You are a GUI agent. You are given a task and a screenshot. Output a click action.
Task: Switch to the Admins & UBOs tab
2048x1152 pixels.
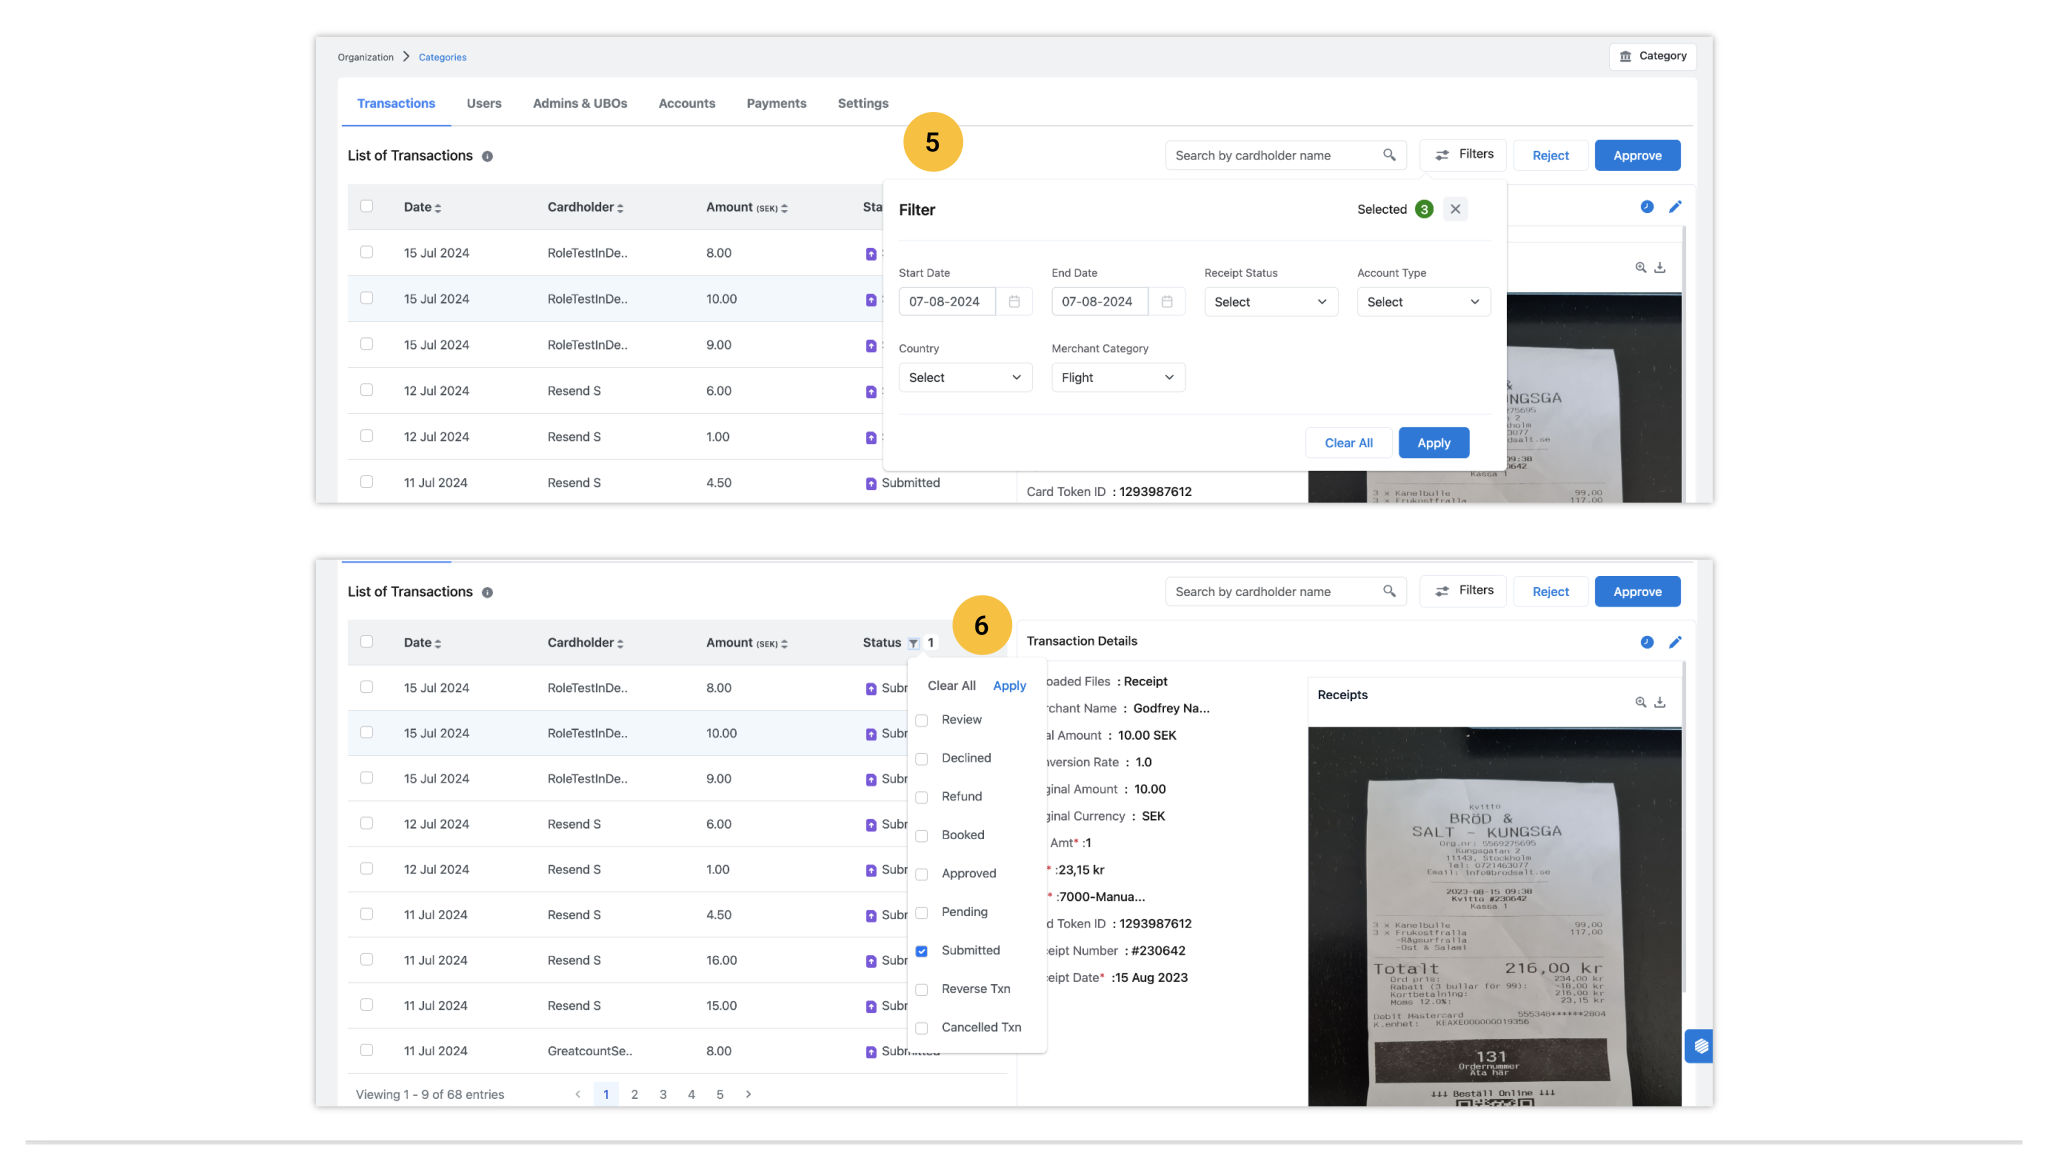(580, 104)
